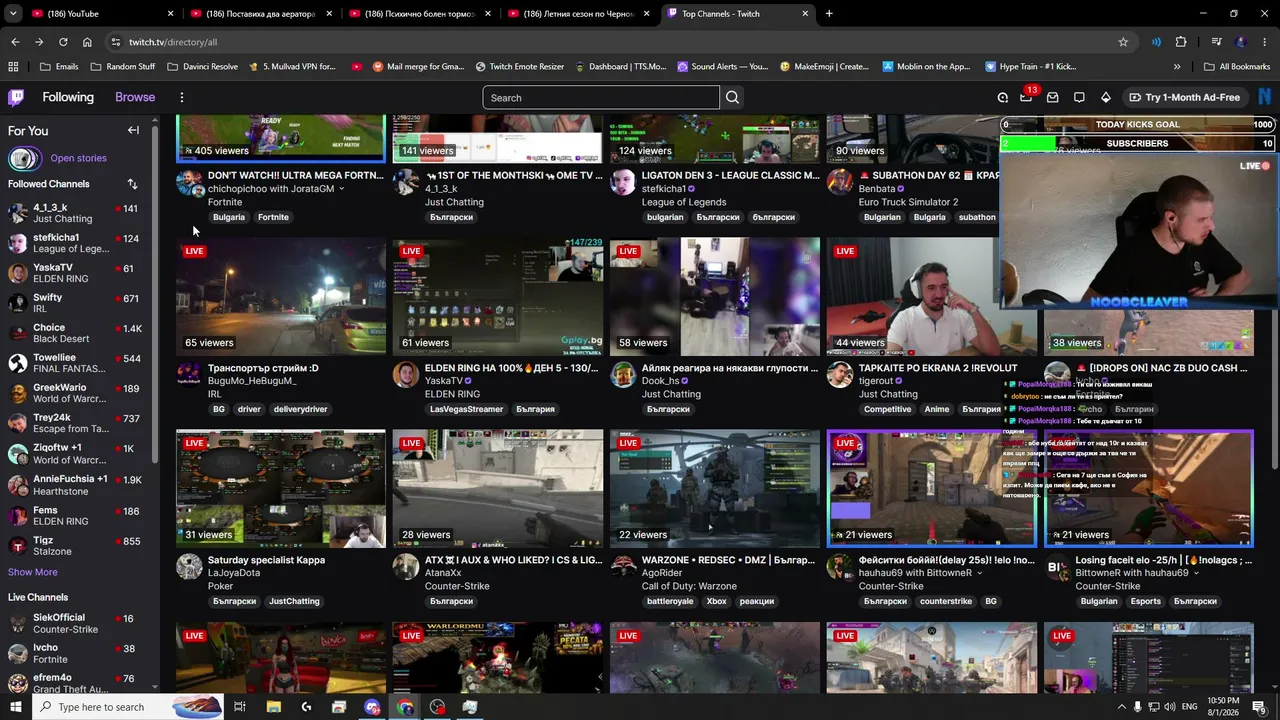Viewport: 1280px width, 720px height.
Task: Select SiekOfficial in Live Channels
Action: (x=76, y=624)
